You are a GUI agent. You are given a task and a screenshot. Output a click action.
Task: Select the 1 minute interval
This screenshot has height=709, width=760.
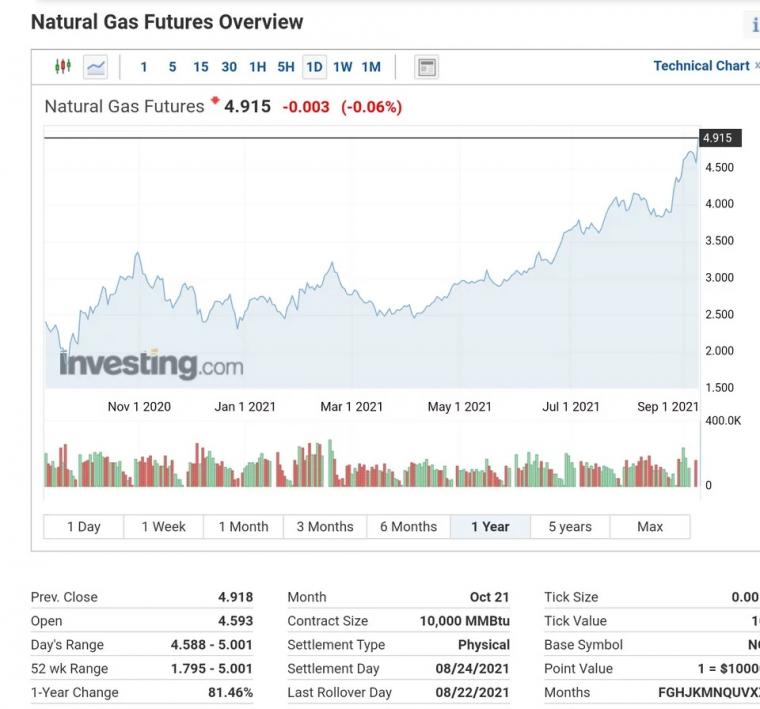click(143, 67)
